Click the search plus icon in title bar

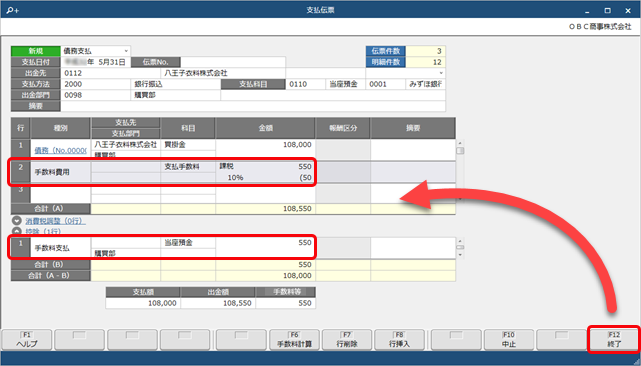click(13, 10)
